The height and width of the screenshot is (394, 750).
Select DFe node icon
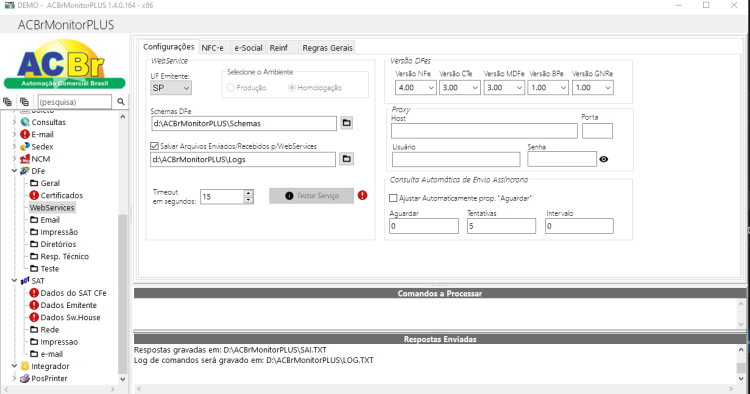[x=25, y=171]
